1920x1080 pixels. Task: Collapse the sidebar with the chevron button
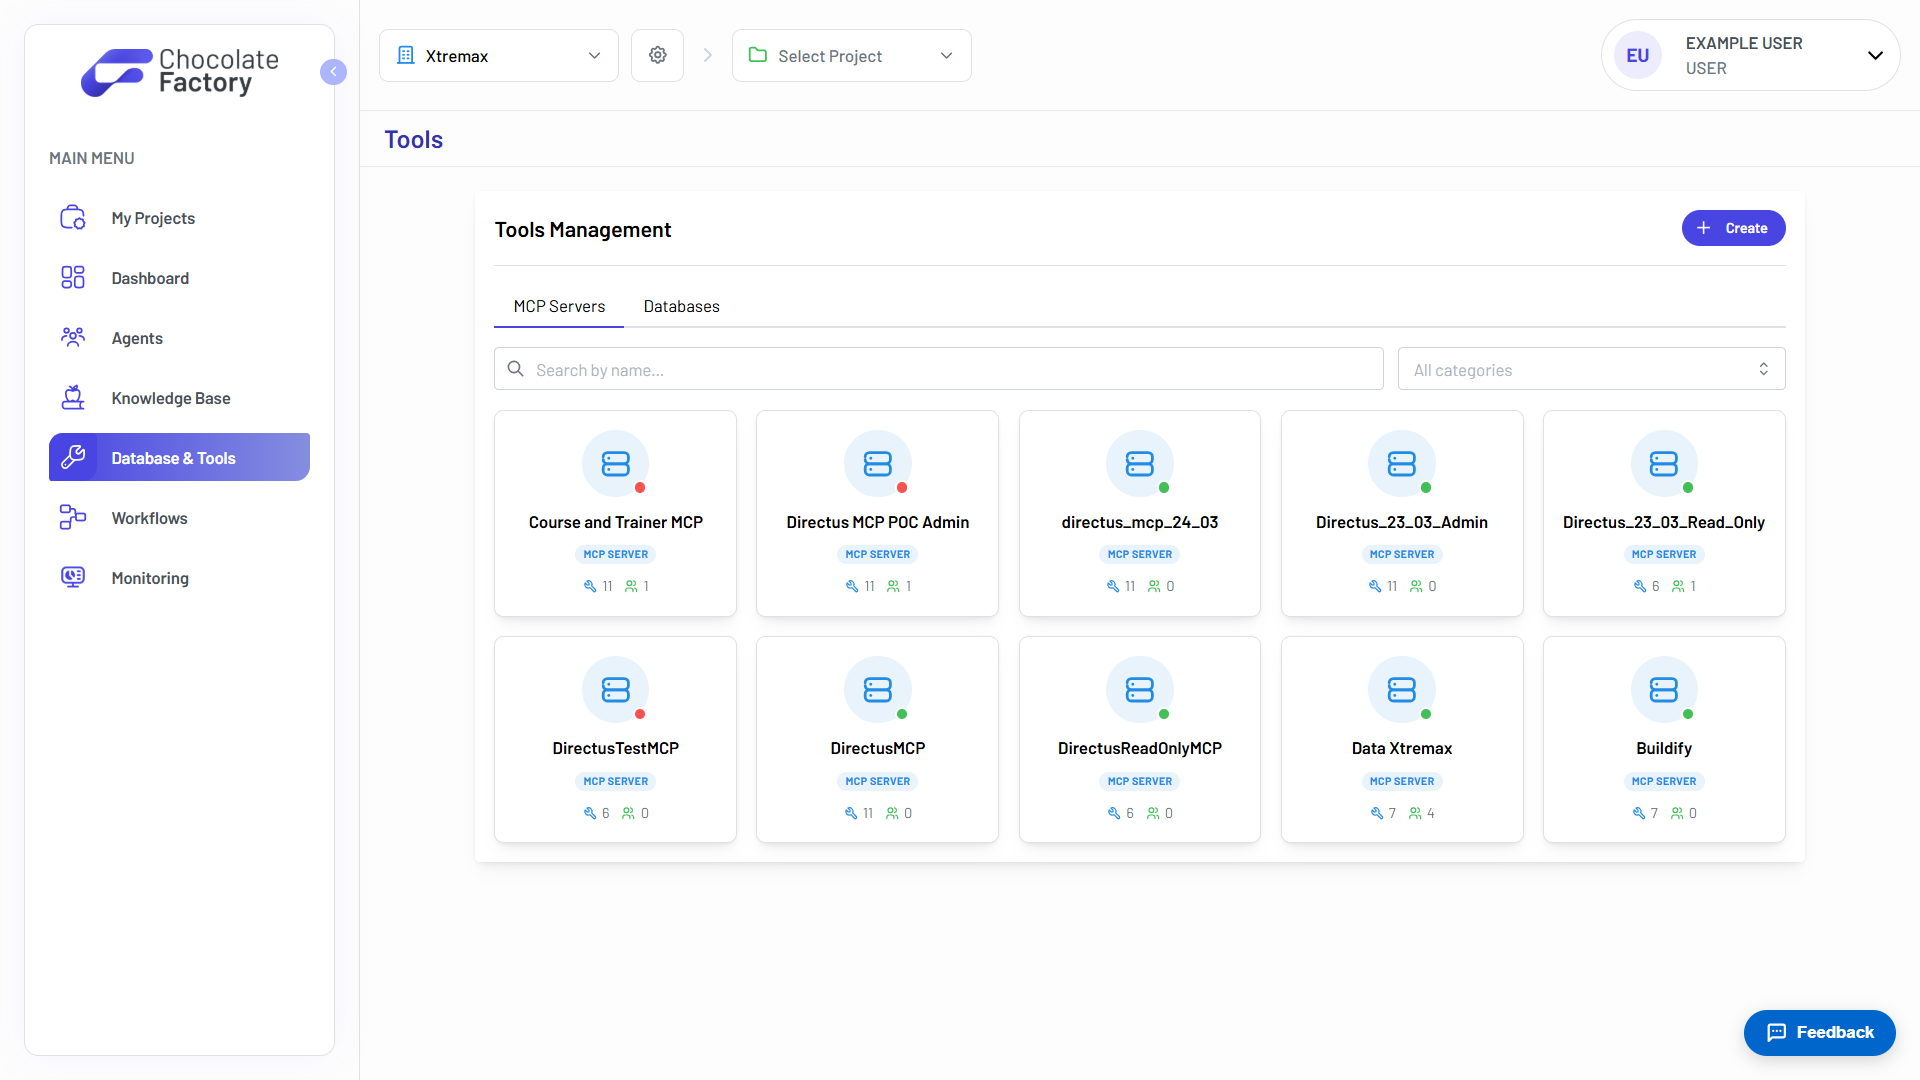pyautogui.click(x=333, y=72)
